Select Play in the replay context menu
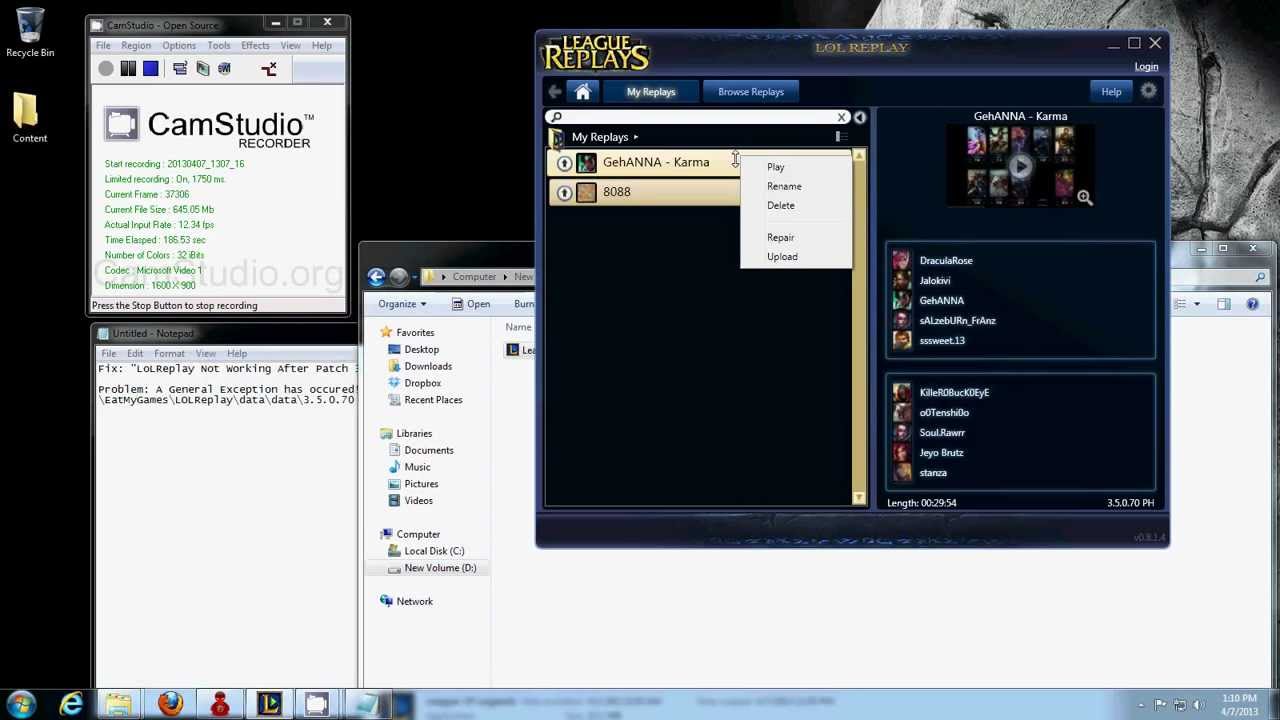 pos(776,167)
